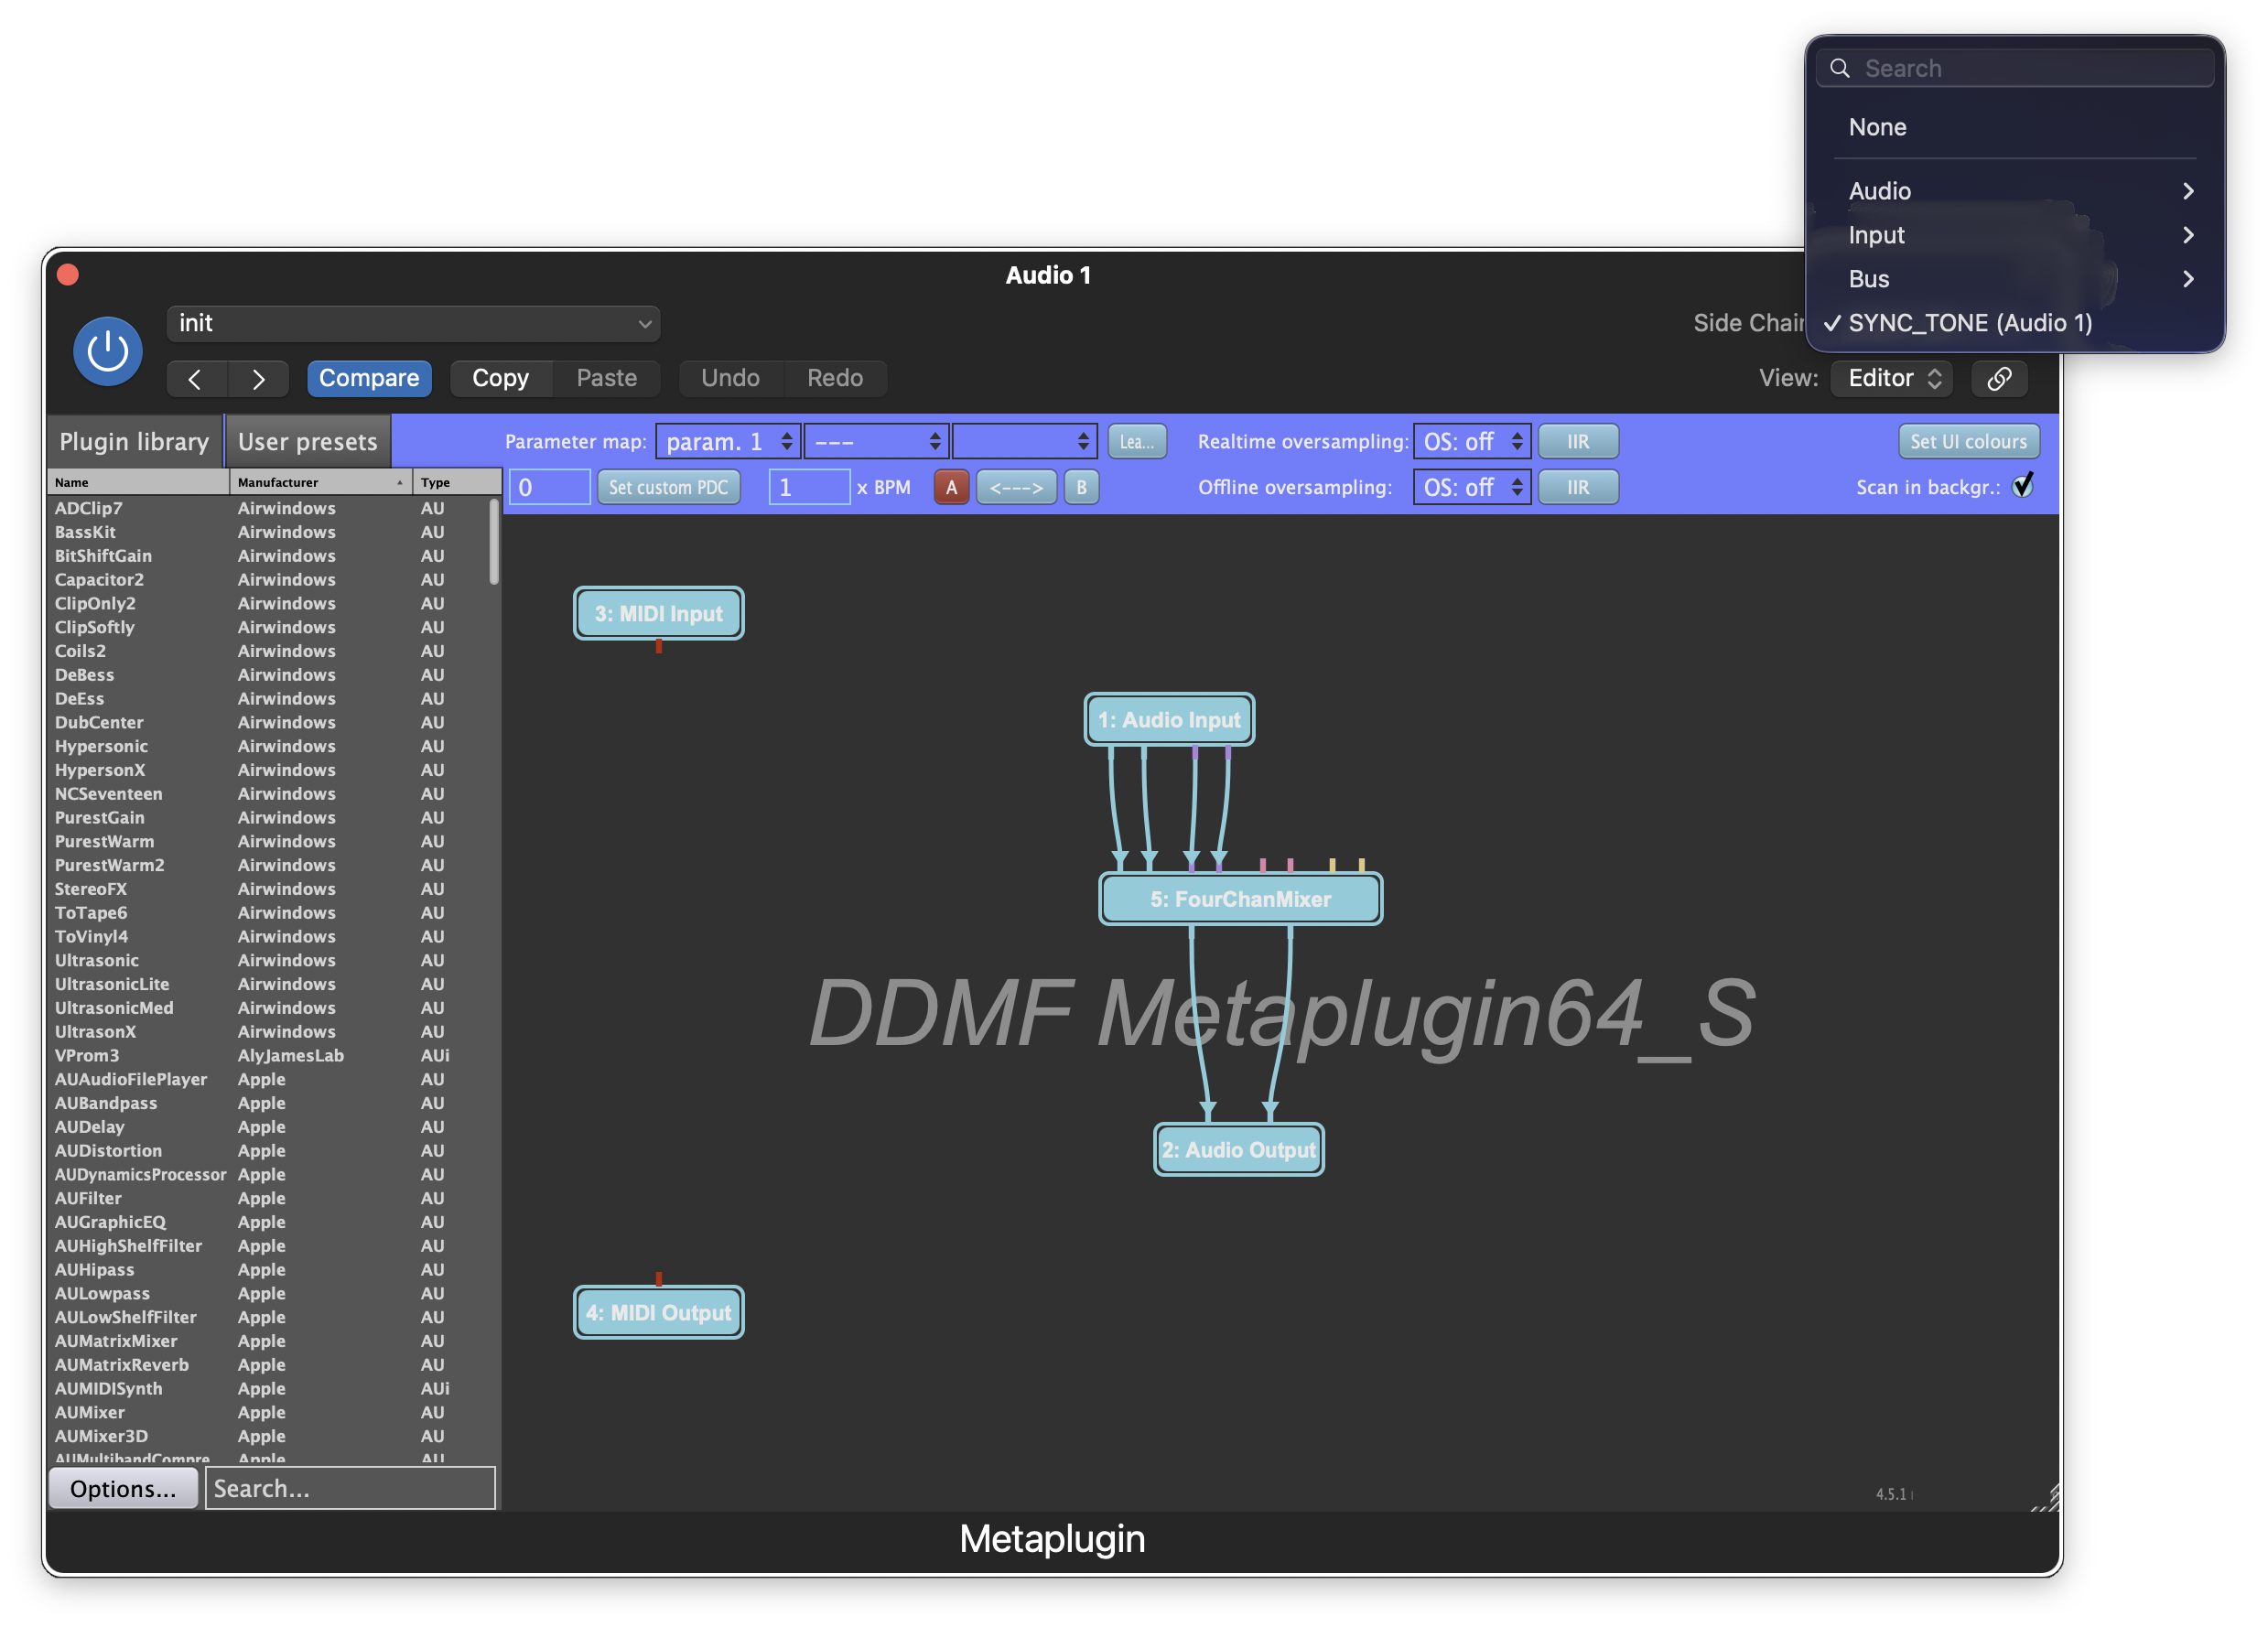Toggle Offline oversampling IIR button
The height and width of the screenshot is (1627, 2268).
click(x=1577, y=487)
